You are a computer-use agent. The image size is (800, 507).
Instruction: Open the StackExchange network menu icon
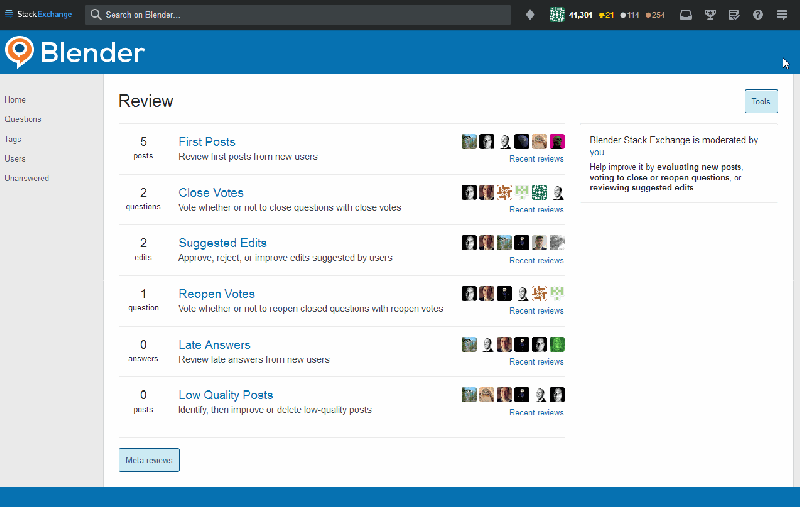pos(9,14)
